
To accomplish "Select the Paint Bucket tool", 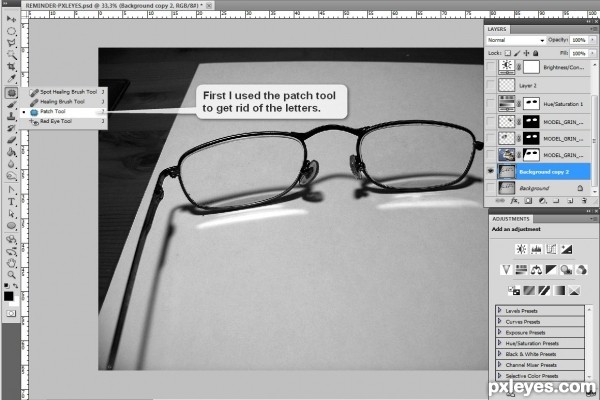I will [11, 152].
